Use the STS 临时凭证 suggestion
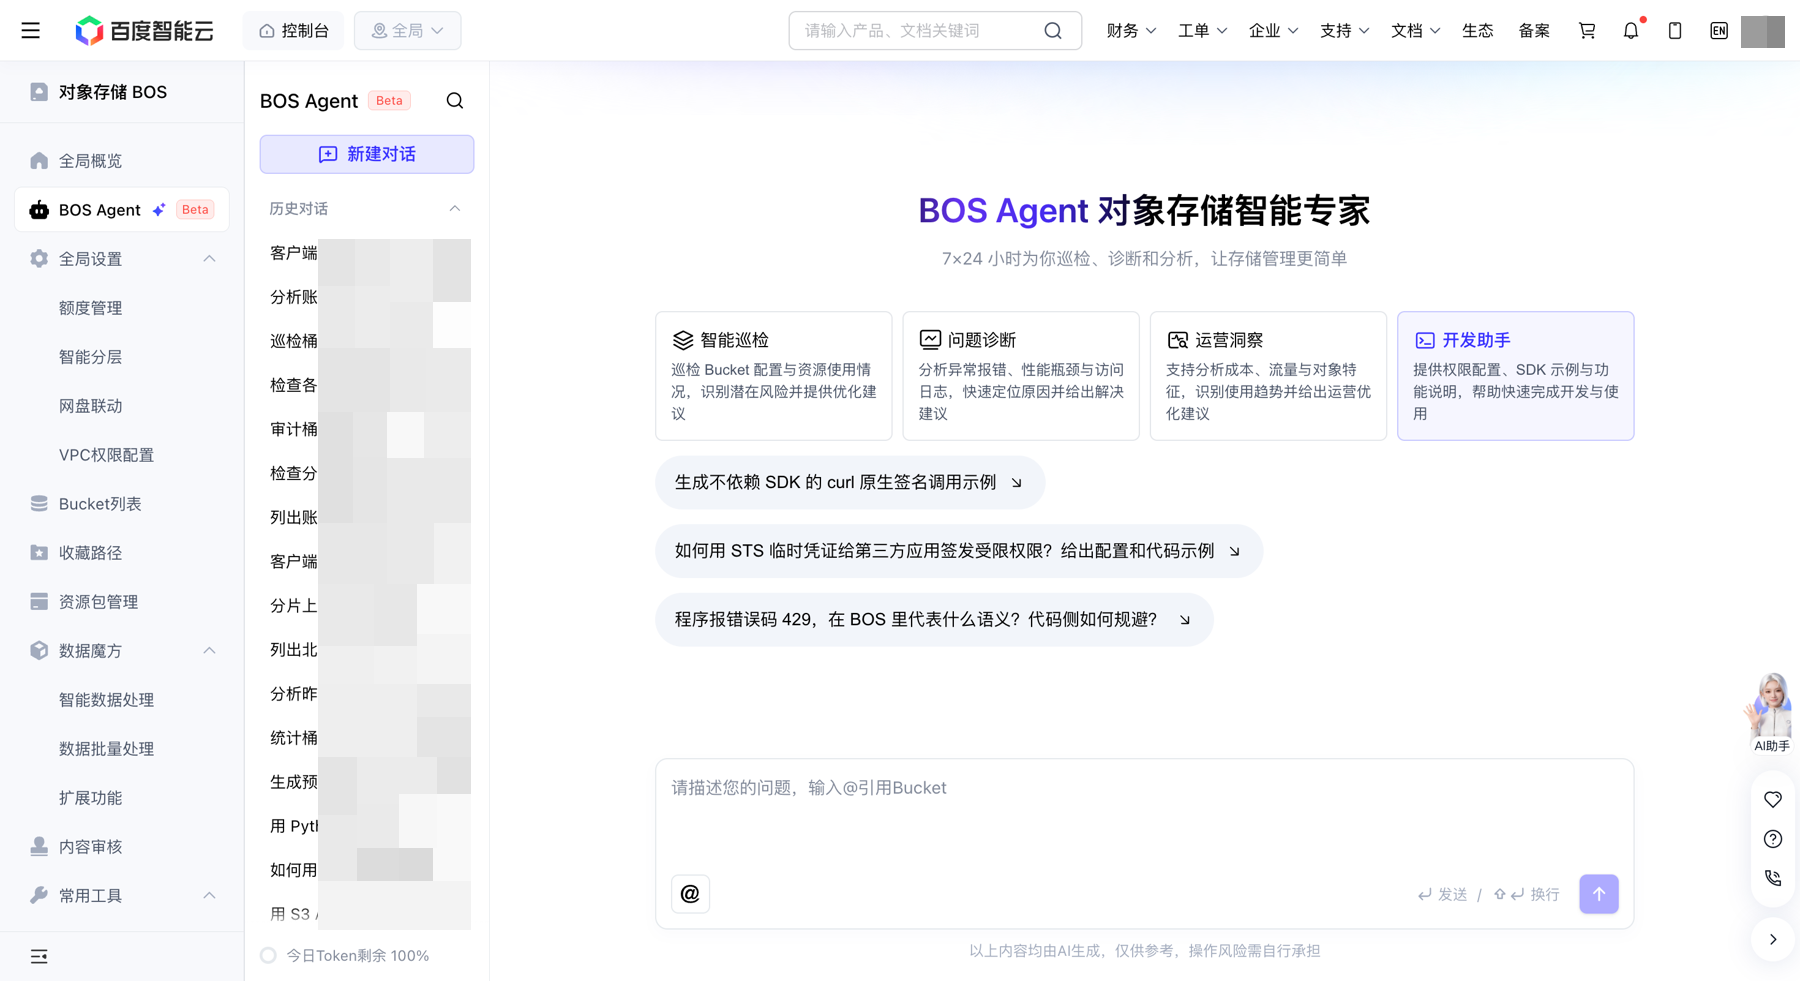Image resolution: width=1800 pixels, height=981 pixels. 959,551
